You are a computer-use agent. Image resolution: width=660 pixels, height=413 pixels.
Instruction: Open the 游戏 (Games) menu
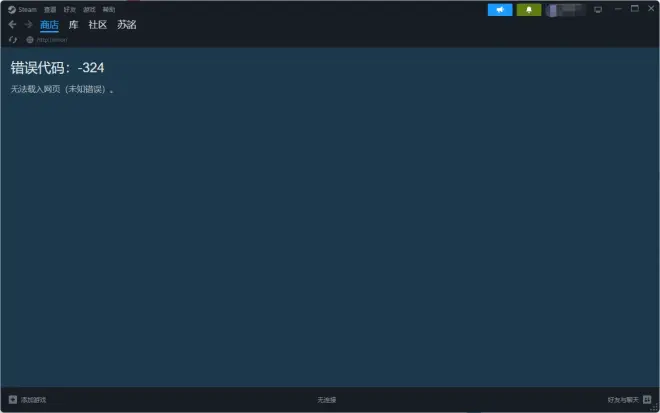click(89, 9)
